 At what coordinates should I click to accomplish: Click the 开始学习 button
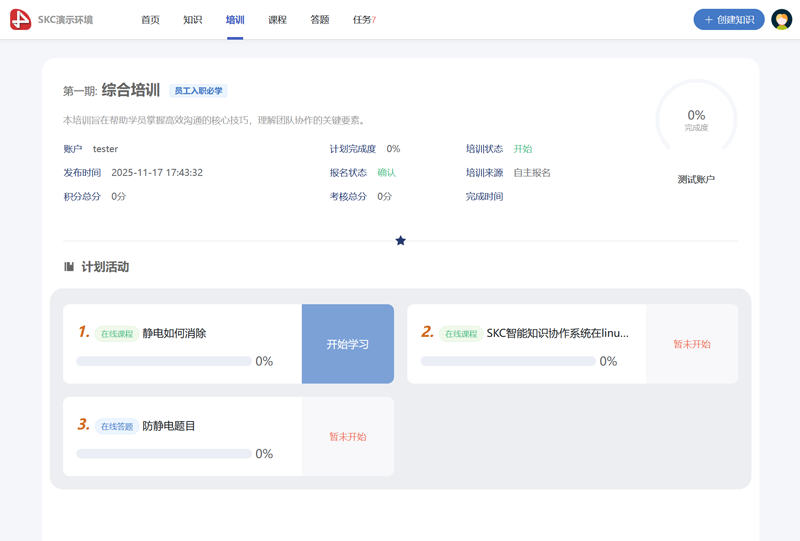(x=347, y=344)
